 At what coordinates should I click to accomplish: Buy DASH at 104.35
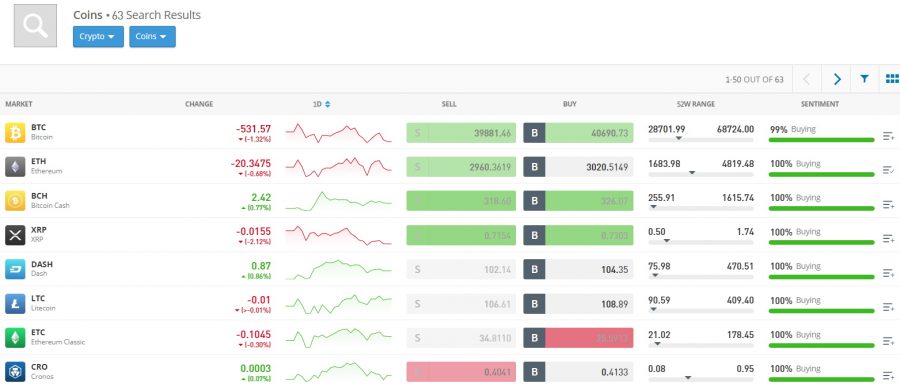[x=578, y=269]
